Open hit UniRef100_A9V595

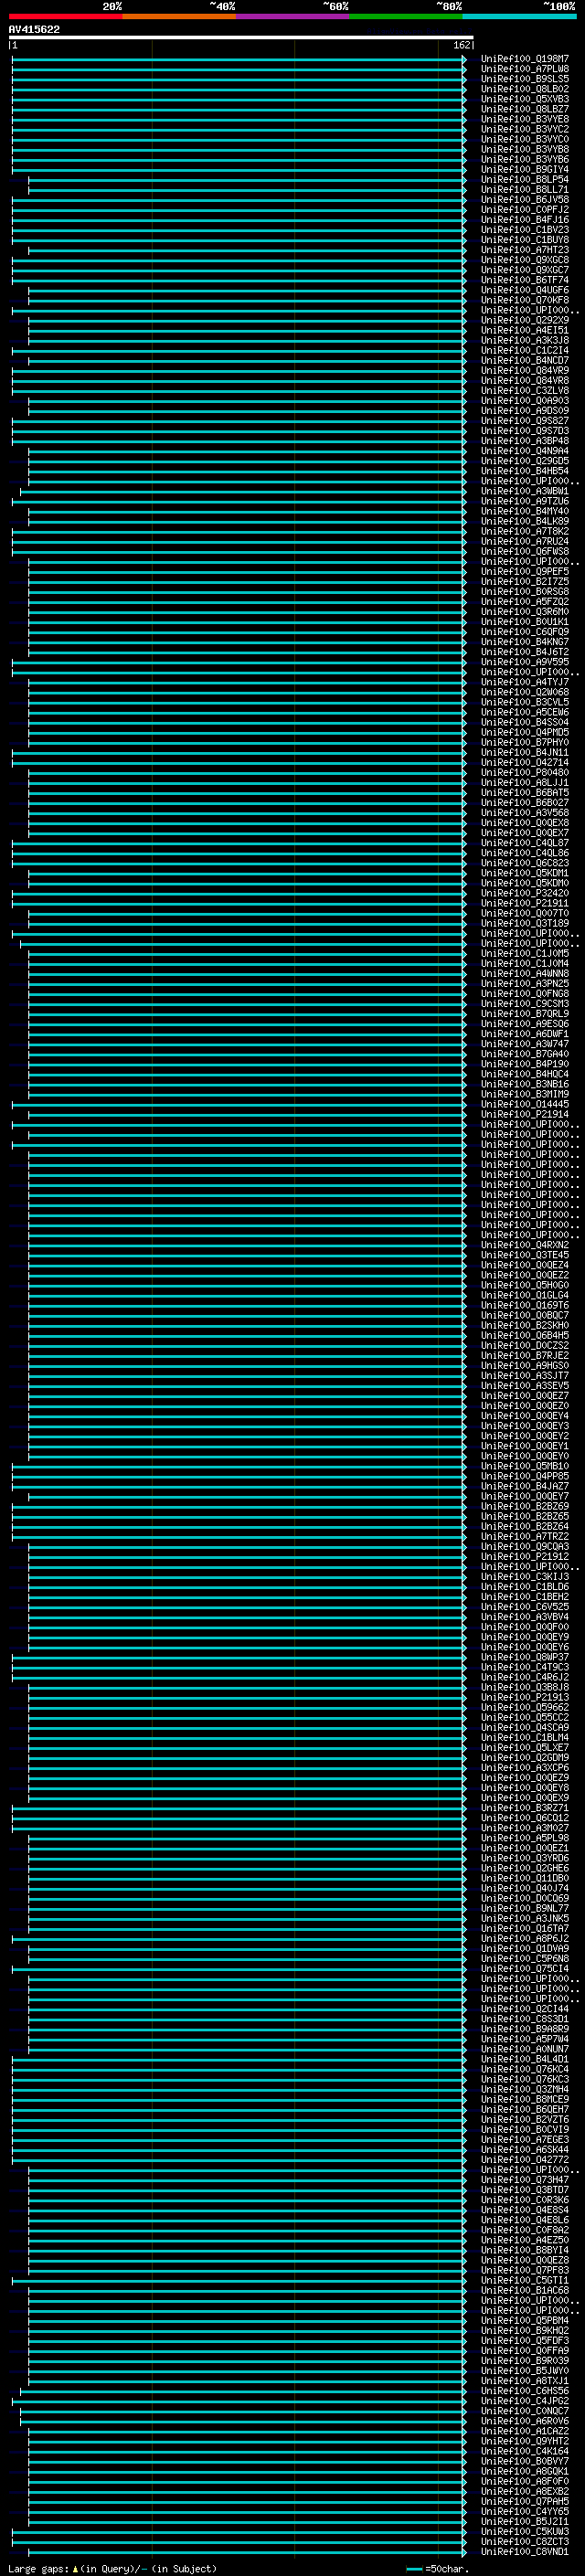click(524, 662)
